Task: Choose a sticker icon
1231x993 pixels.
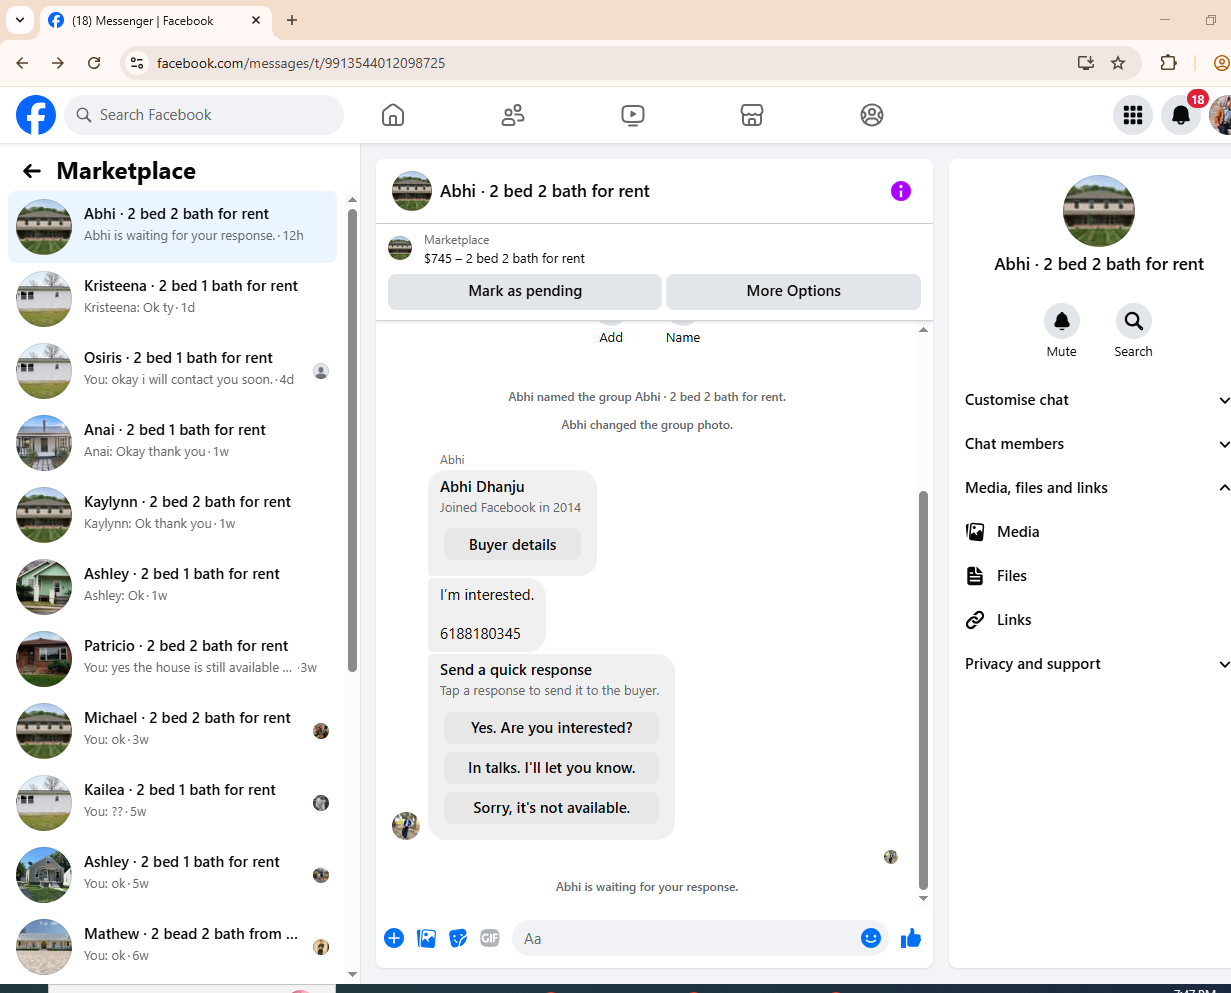Action: click(x=458, y=938)
